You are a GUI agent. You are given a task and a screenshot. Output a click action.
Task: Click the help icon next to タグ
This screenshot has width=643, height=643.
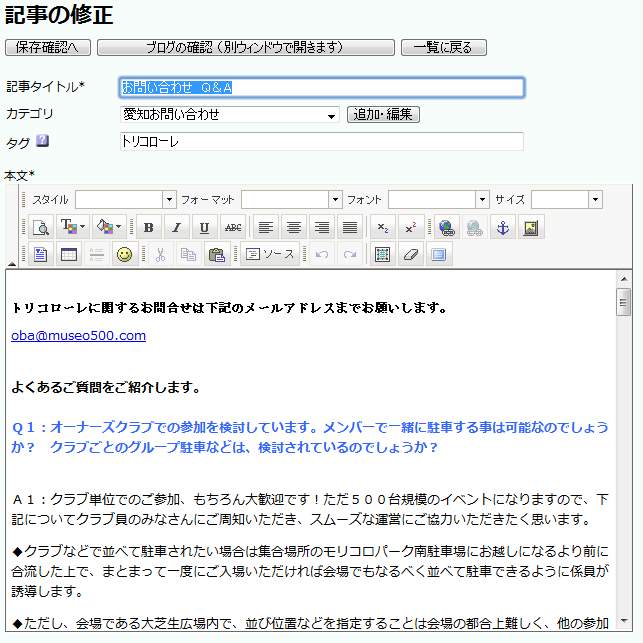click(42, 141)
